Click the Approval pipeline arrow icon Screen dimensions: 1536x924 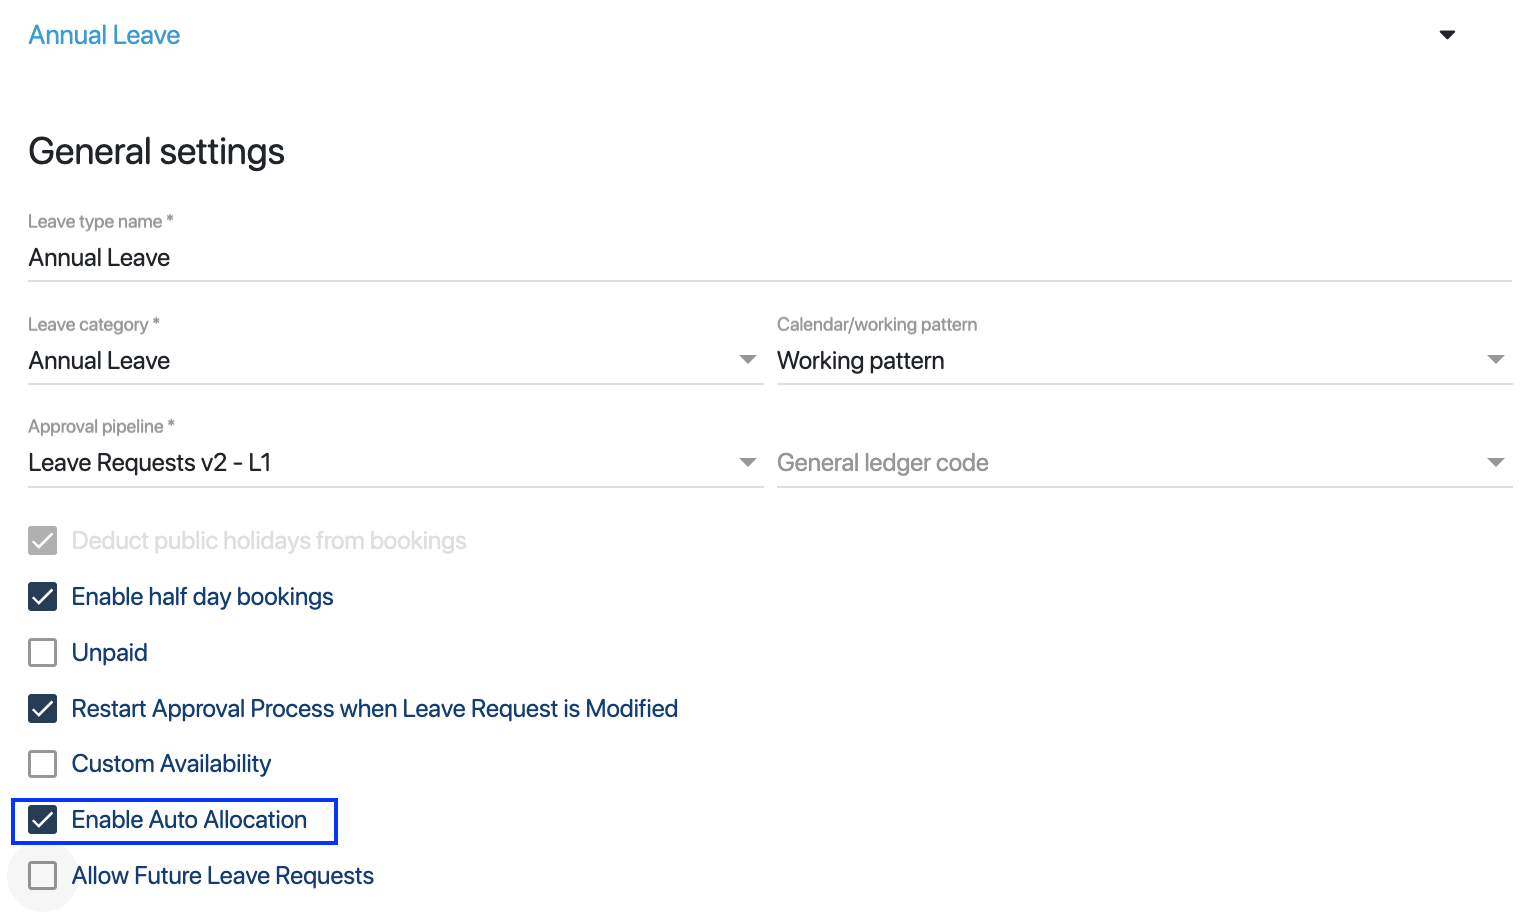point(747,462)
